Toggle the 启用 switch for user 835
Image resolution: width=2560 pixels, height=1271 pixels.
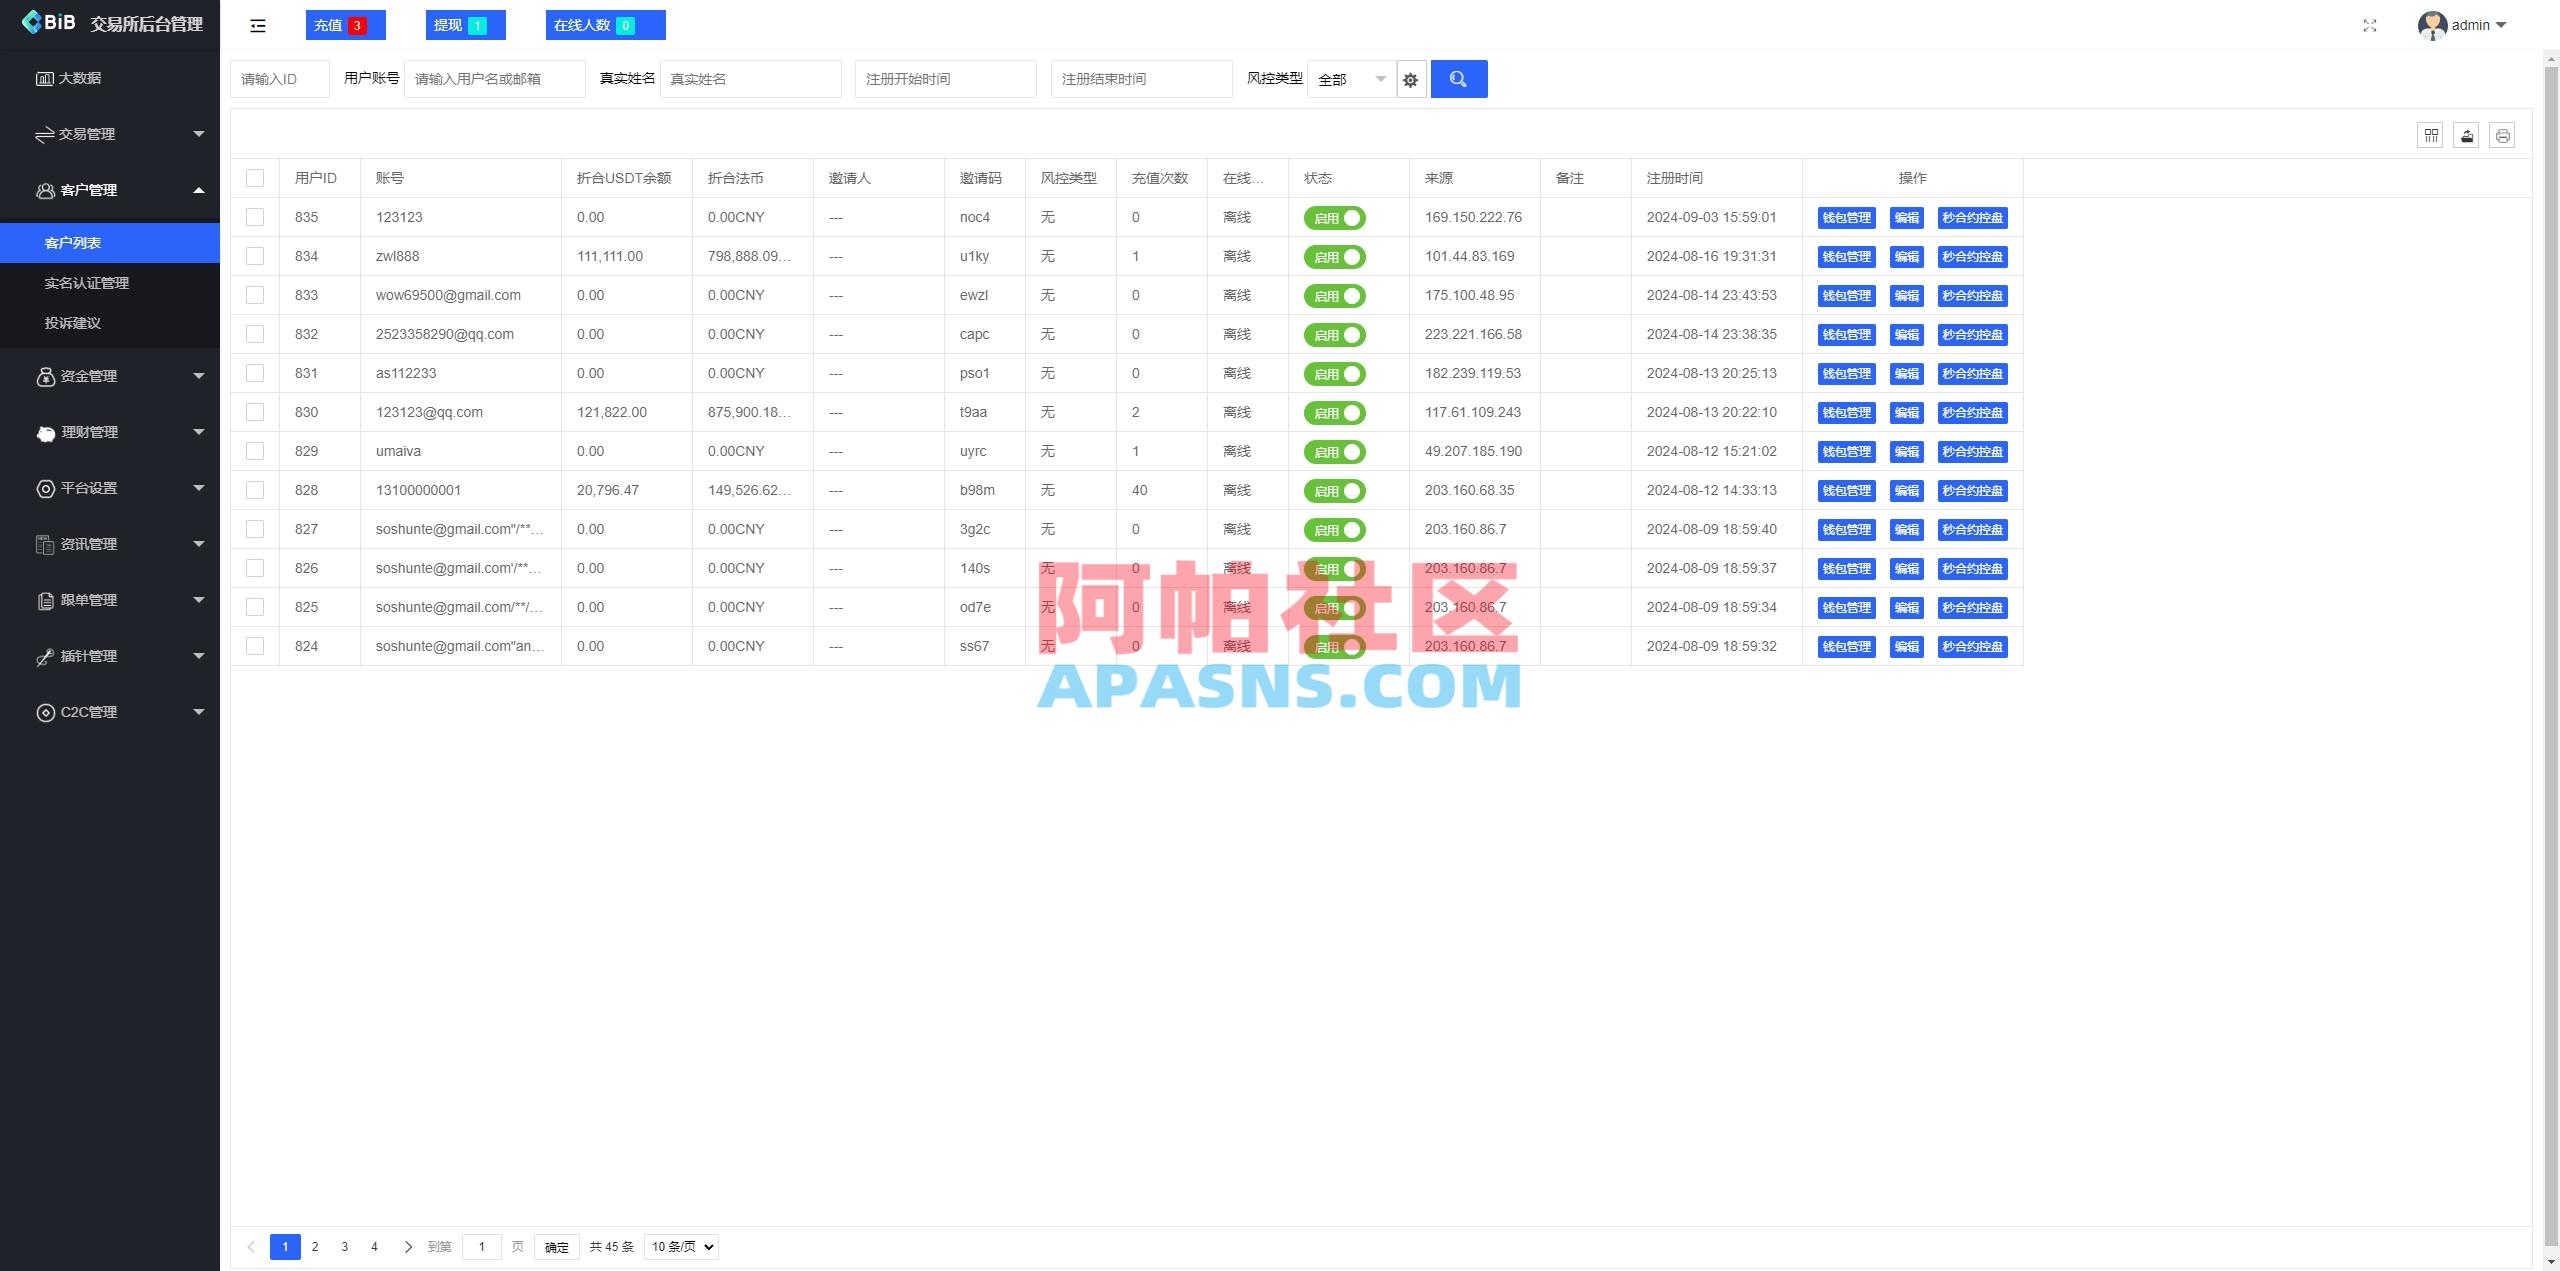click(1335, 217)
